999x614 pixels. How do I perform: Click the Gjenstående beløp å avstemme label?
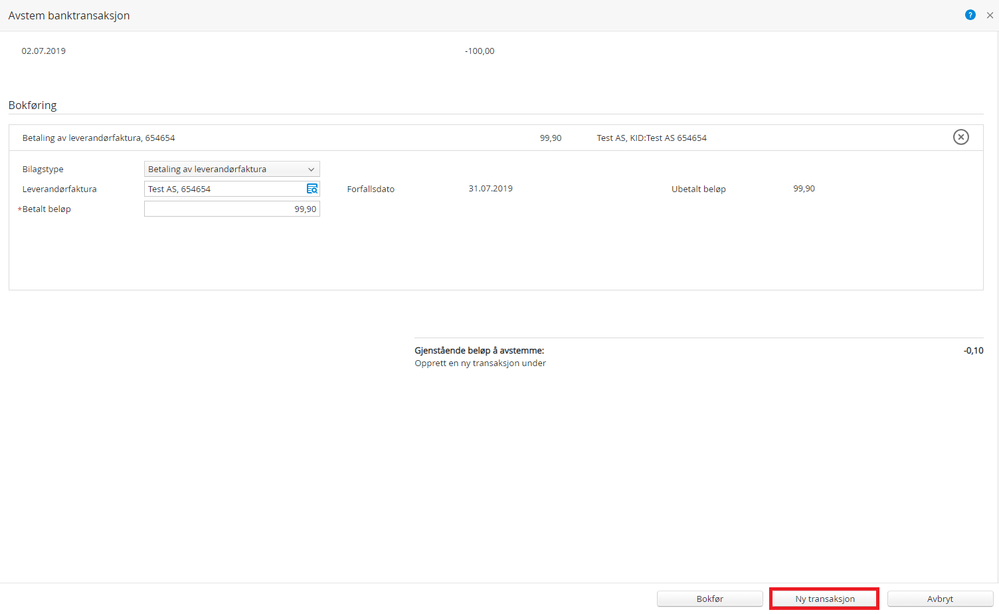point(479,351)
